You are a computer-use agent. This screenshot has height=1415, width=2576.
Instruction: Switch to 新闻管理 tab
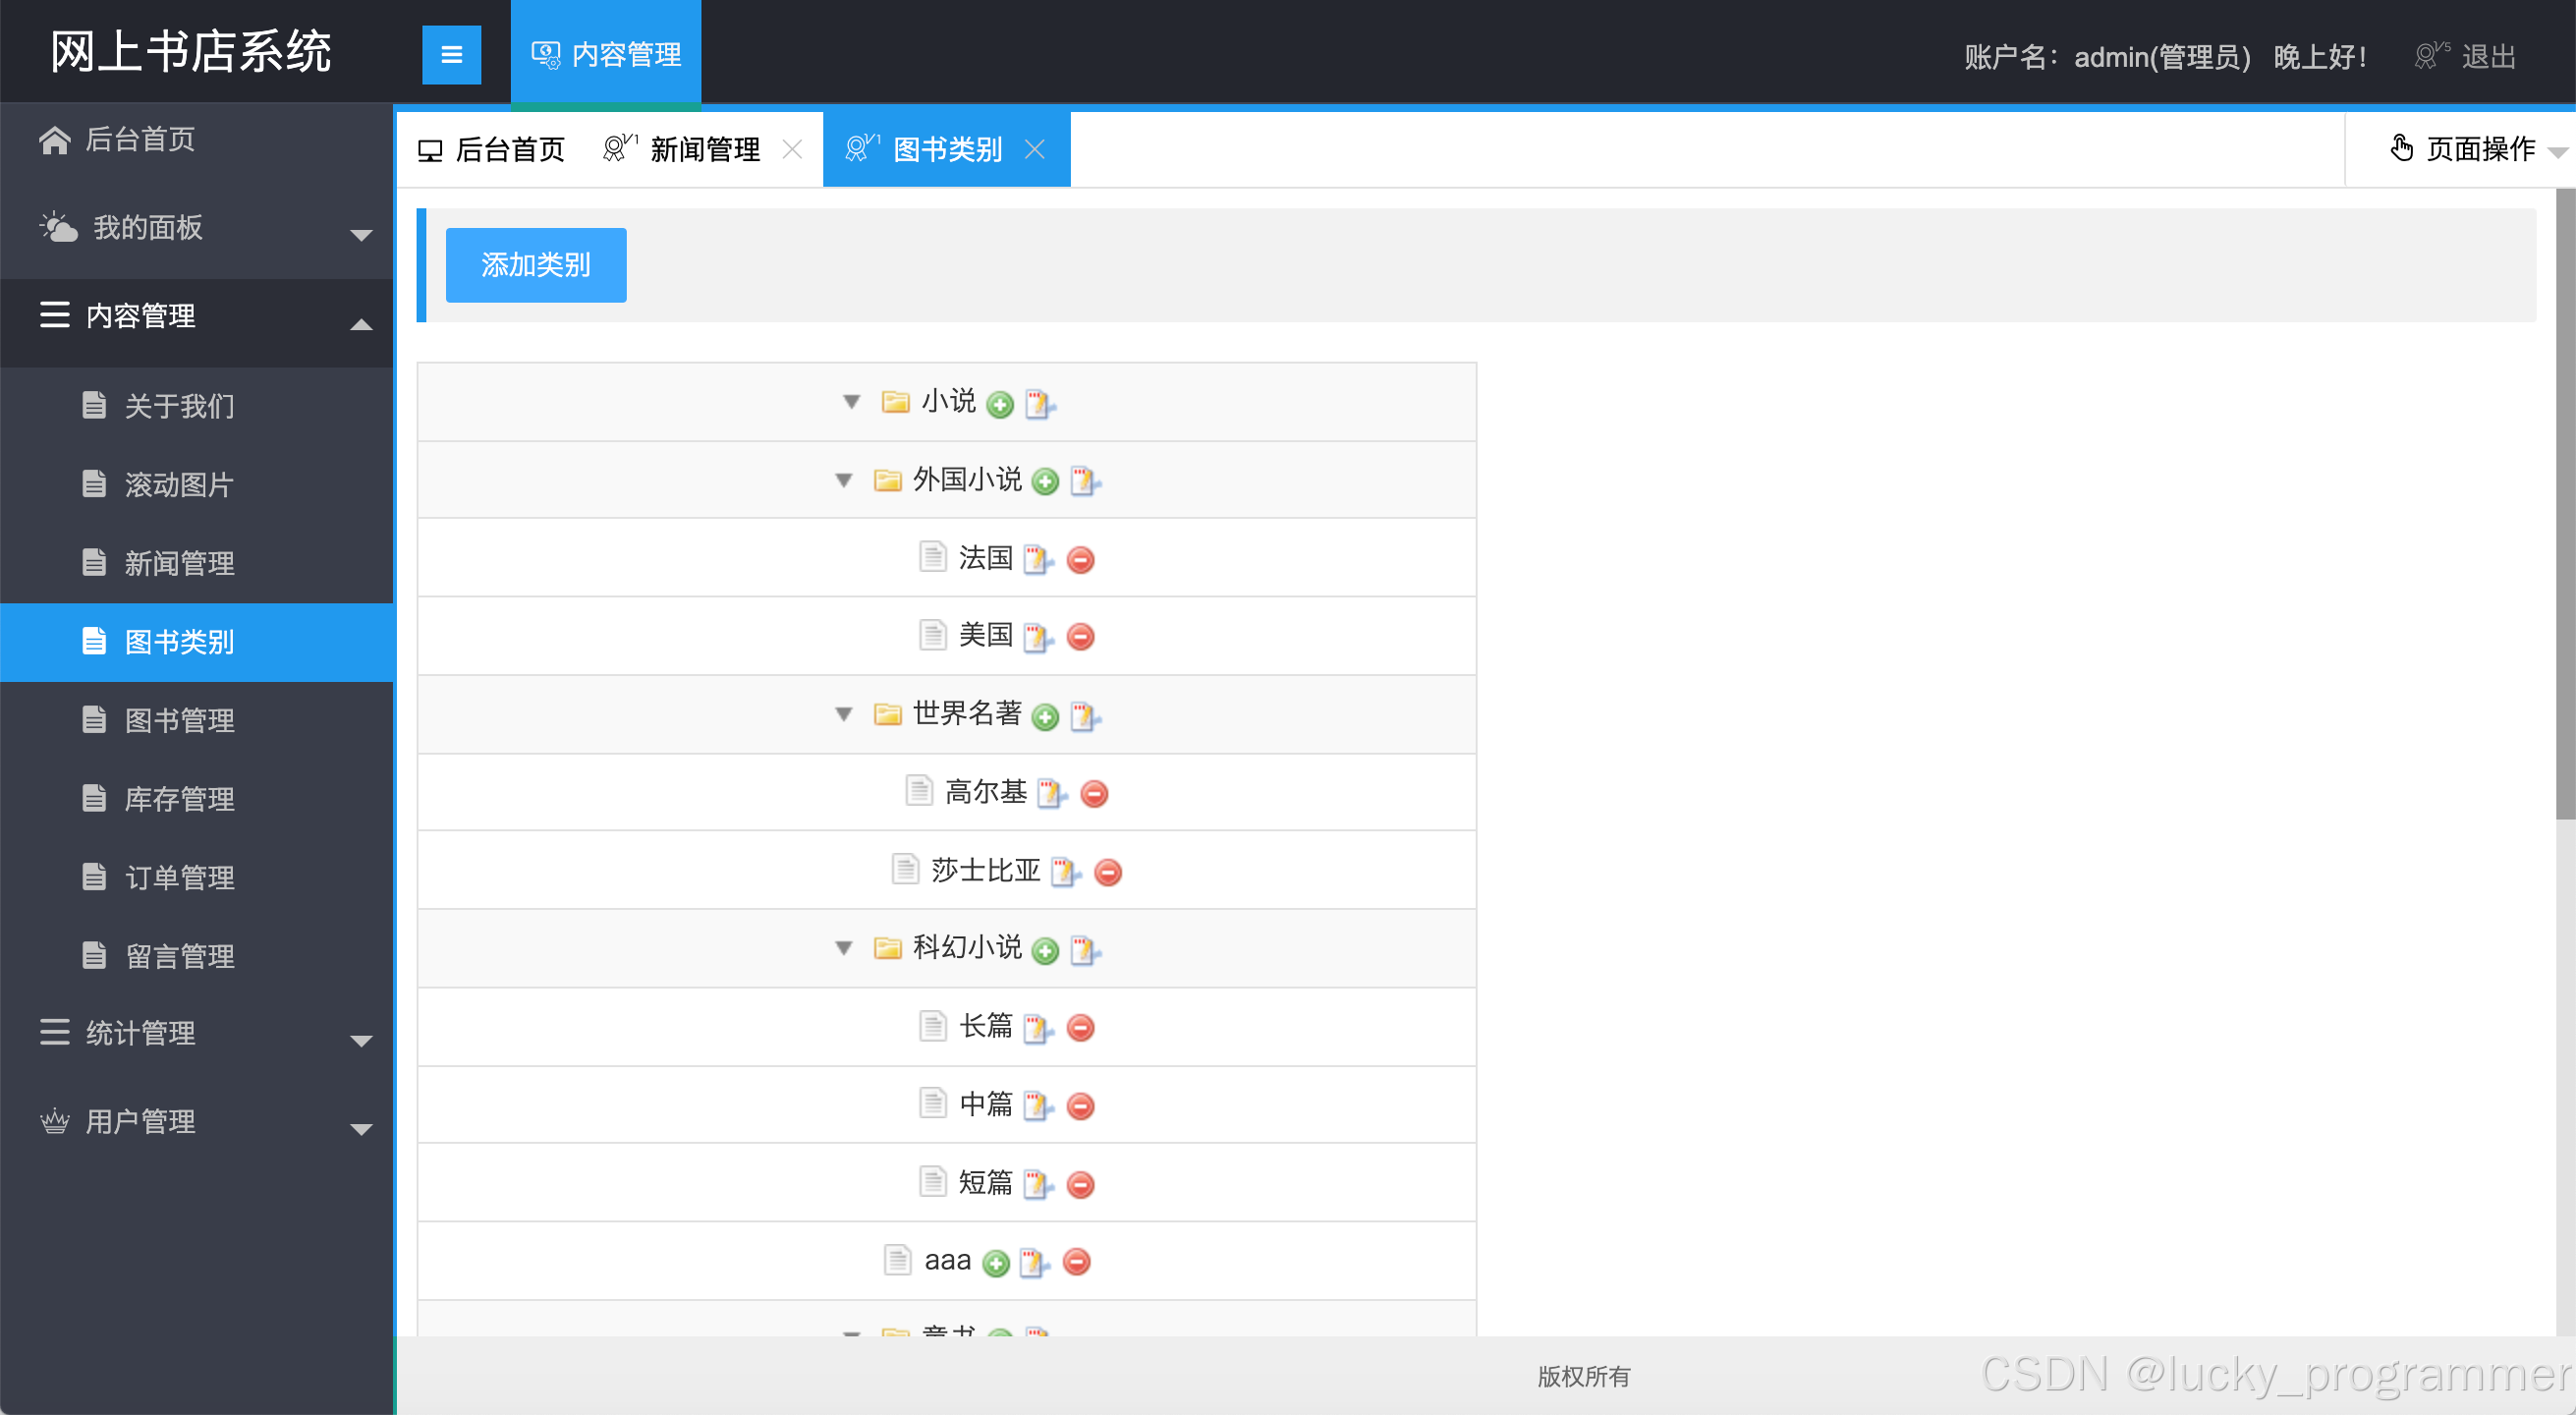[x=703, y=150]
